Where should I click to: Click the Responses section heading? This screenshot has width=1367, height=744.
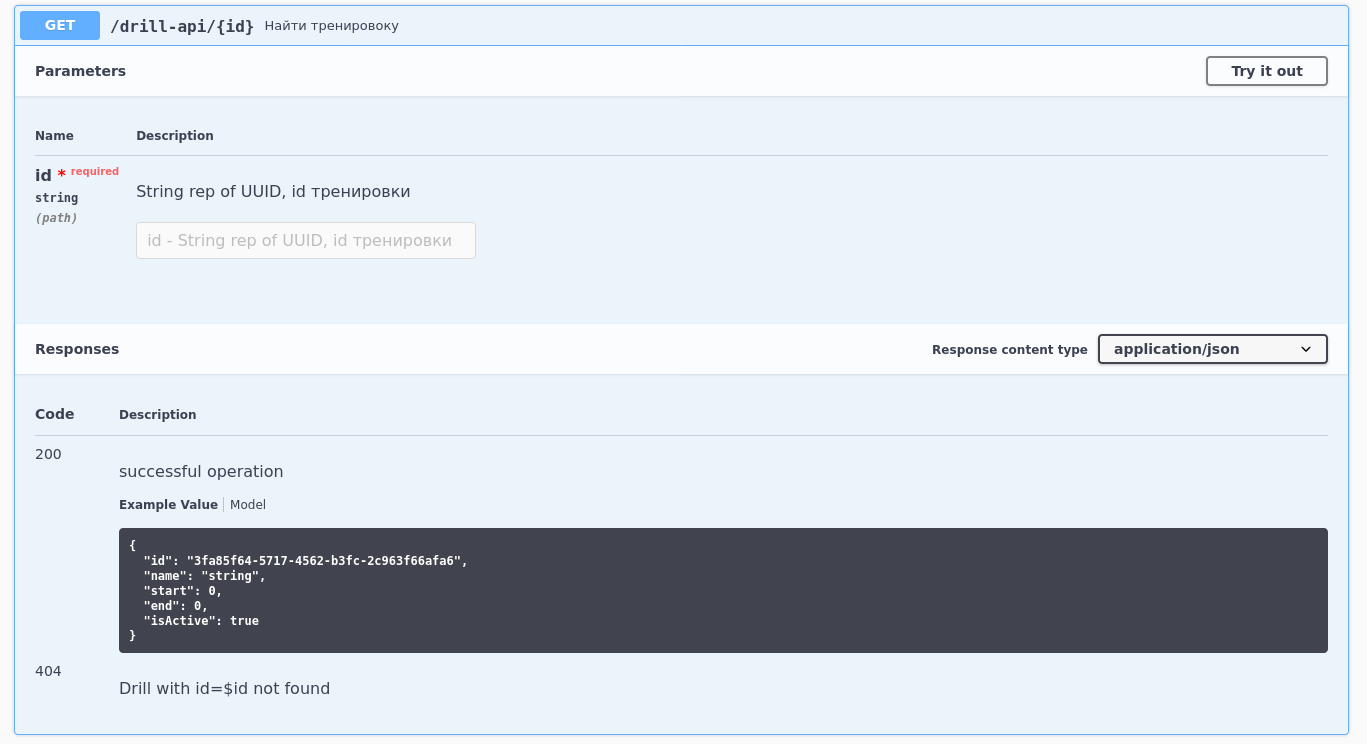77,349
